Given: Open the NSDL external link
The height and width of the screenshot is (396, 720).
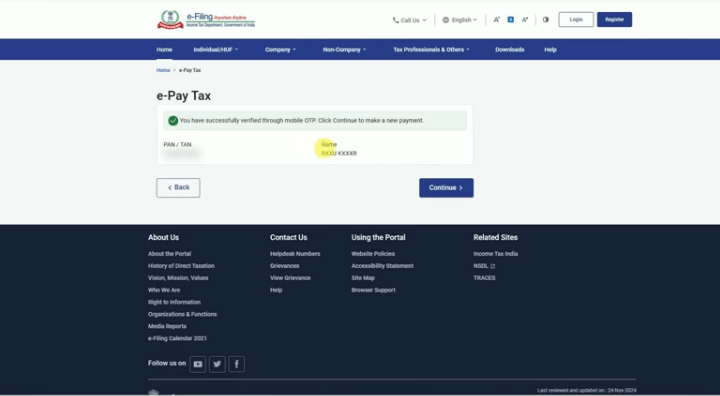Looking at the screenshot, I should pos(484,266).
